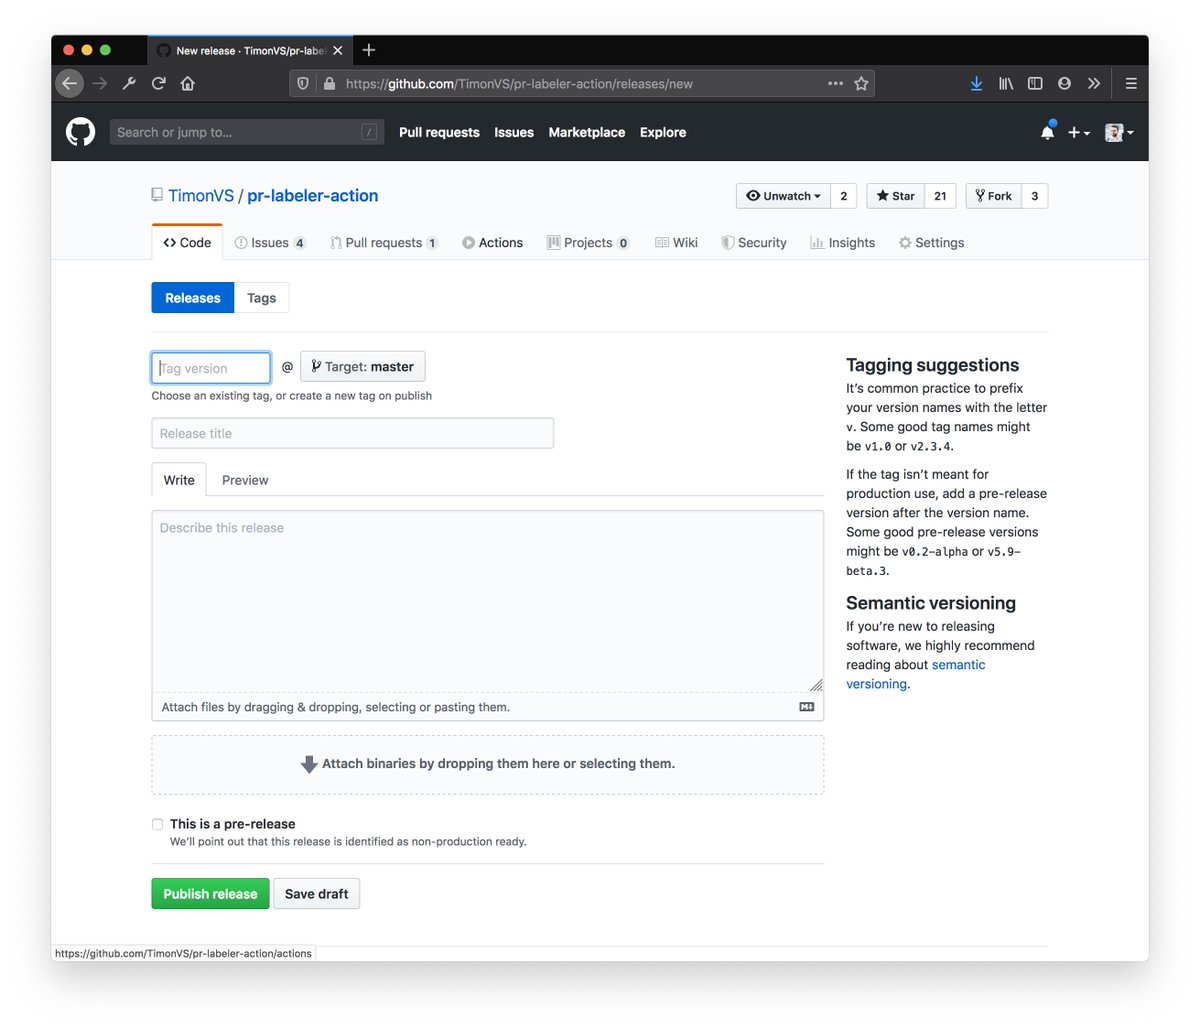Open the Security tab
The width and height of the screenshot is (1200, 1029).
(x=754, y=243)
